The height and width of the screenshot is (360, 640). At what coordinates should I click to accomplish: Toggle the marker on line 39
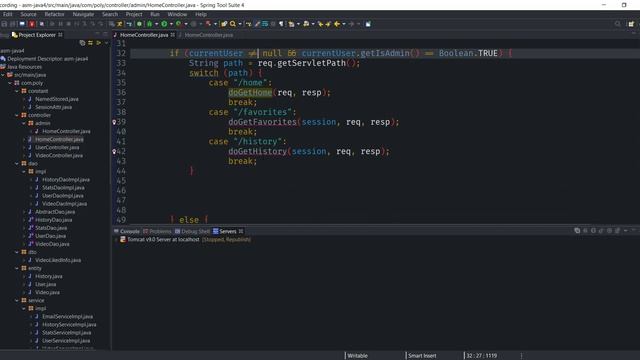click(x=114, y=122)
